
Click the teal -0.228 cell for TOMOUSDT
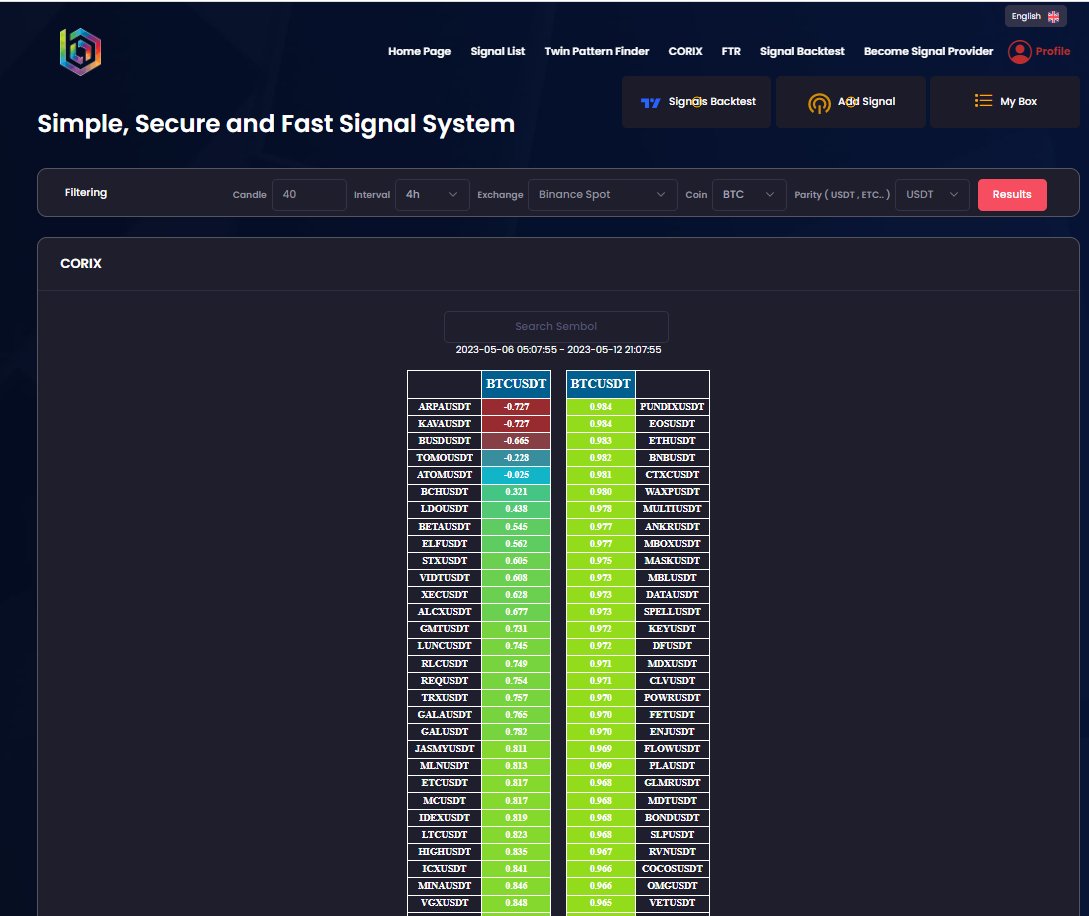pos(516,458)
